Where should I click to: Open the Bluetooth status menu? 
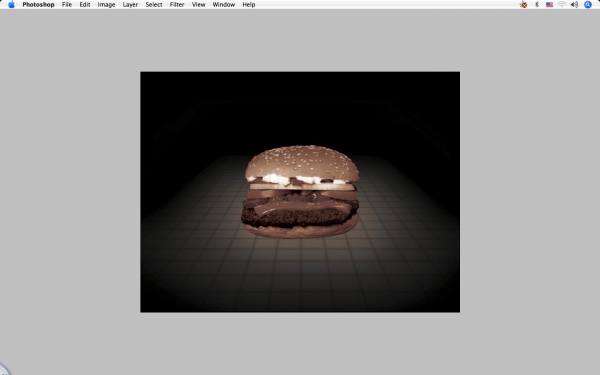pos(537,5)
